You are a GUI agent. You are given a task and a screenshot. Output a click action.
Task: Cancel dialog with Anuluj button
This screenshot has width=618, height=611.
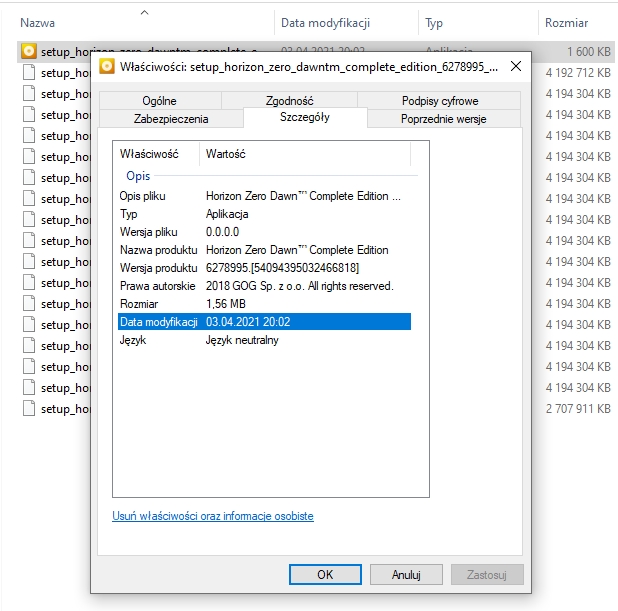click(406, 574)
